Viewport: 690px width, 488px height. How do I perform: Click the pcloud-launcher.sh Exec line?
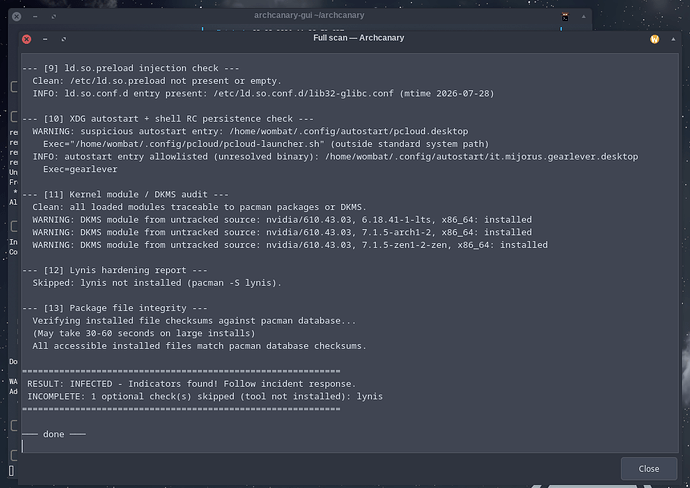pos(266,144)
